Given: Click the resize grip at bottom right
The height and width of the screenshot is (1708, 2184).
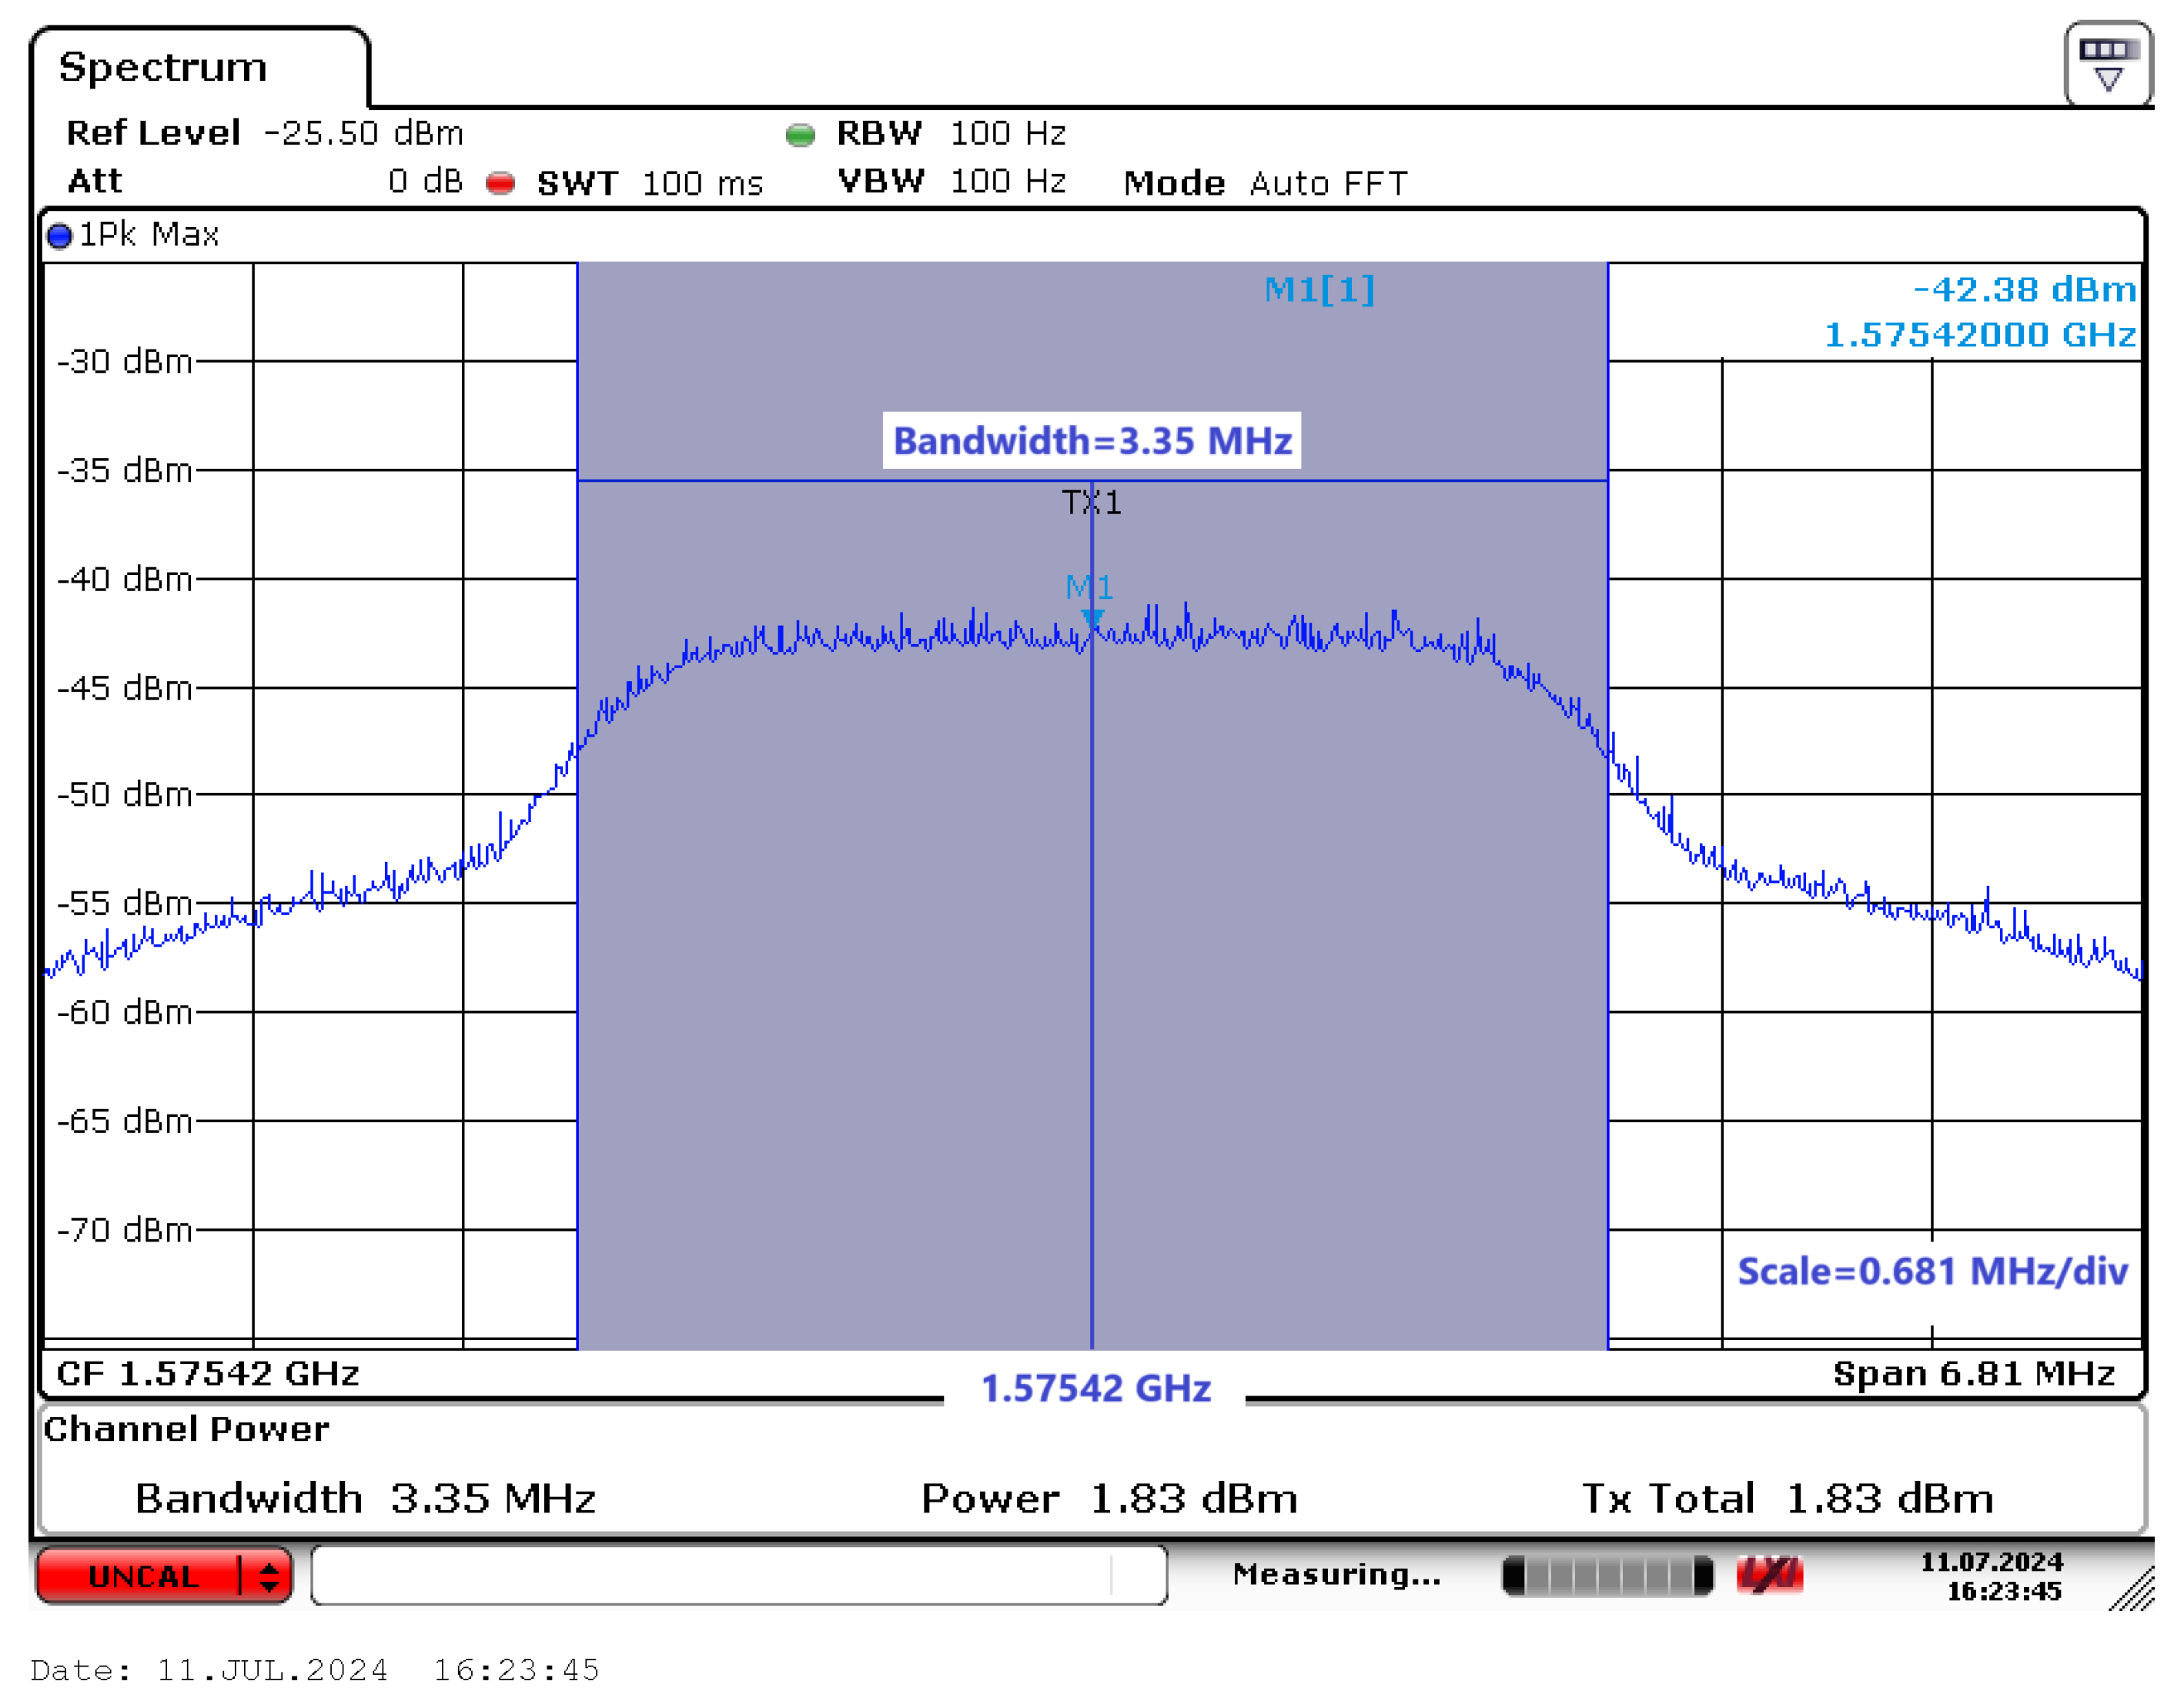Looking at the screenshot, I should 2132,1590.
